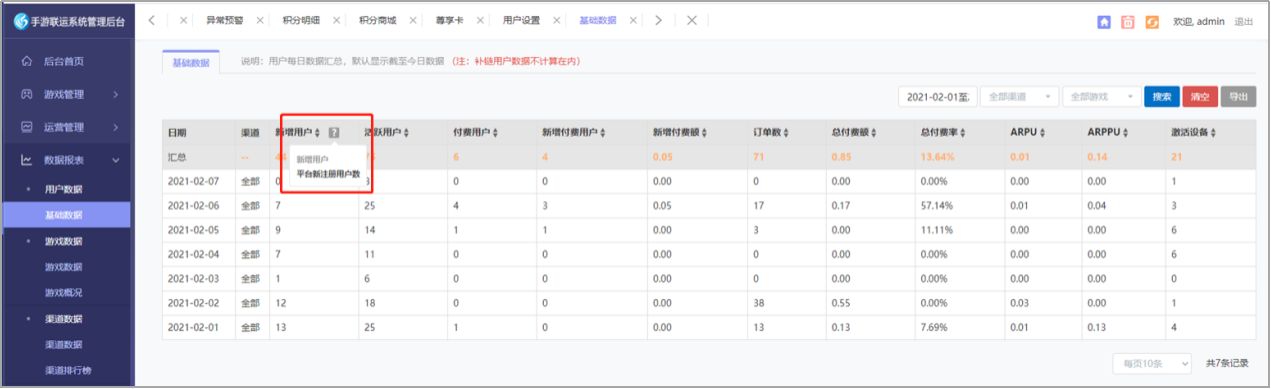Screen dimensions: 1271x389
Task: Collapse the 数据报表 sidebar menu
Action: (x=116, y=160)
